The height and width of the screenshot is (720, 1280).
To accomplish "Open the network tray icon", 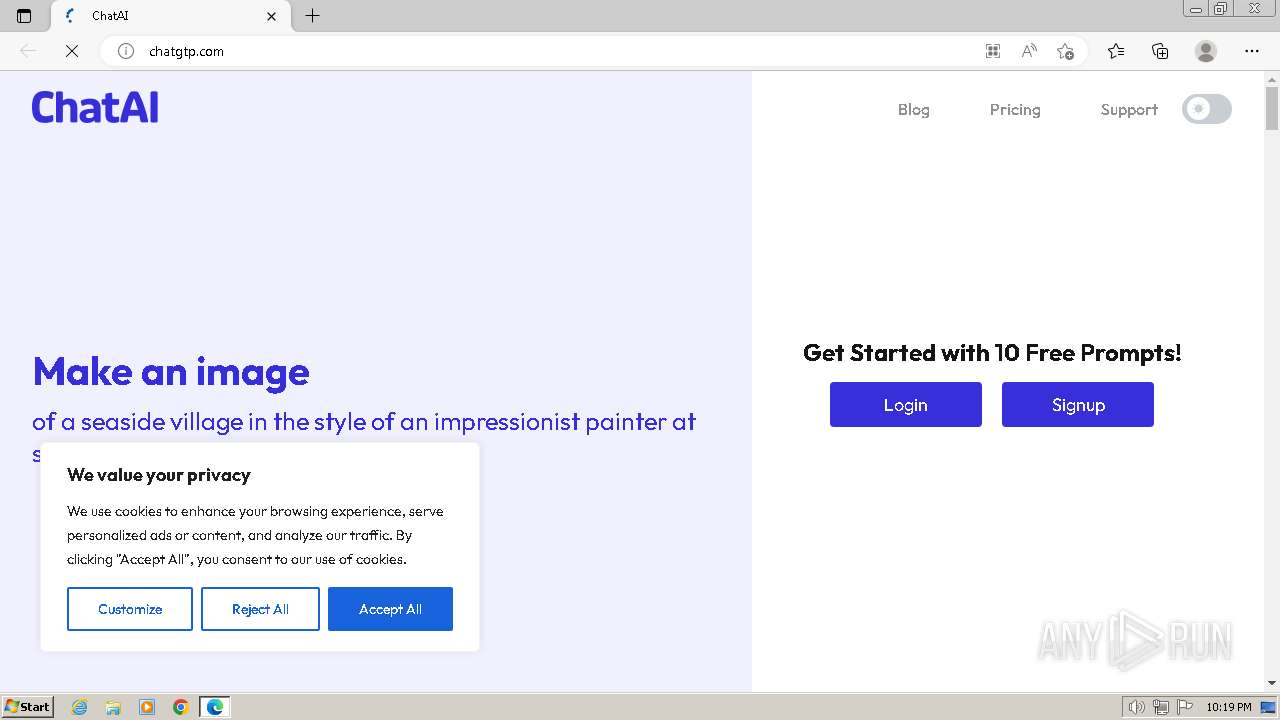I will [x=1161, y=707].
